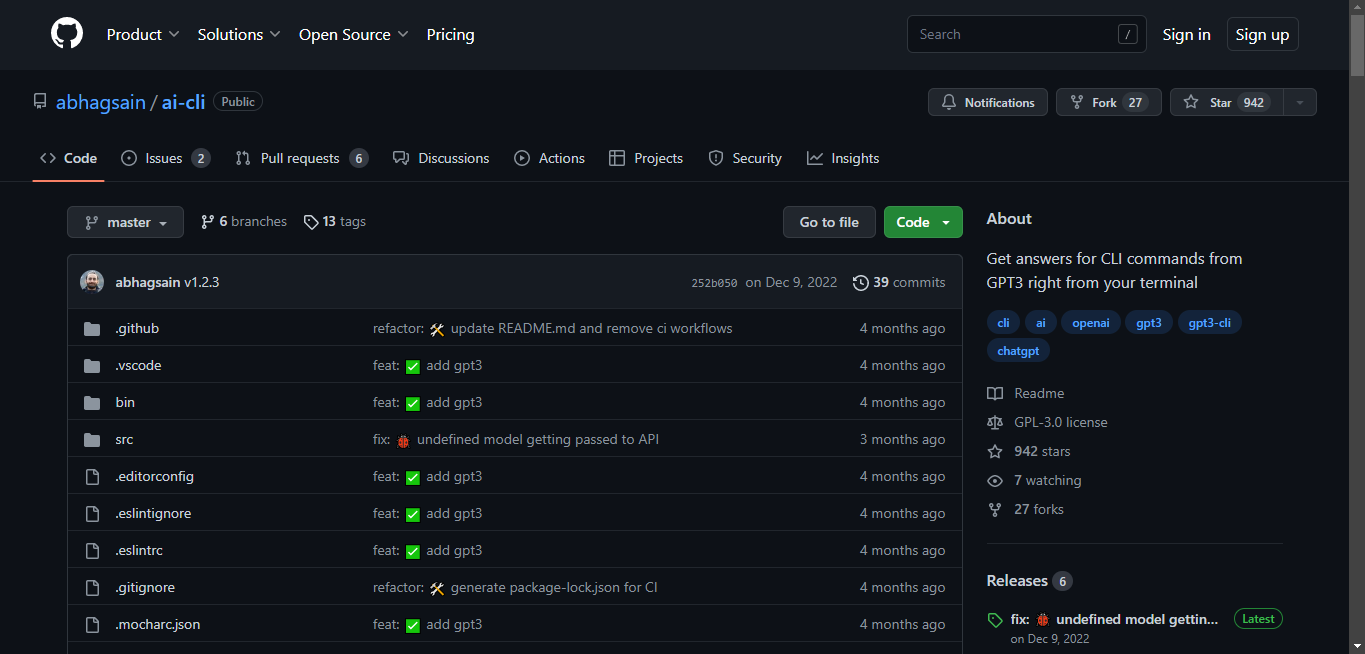Open the Pull requests tab
The height and width of the screenshot is (654, 1365).
coord(302,158)
